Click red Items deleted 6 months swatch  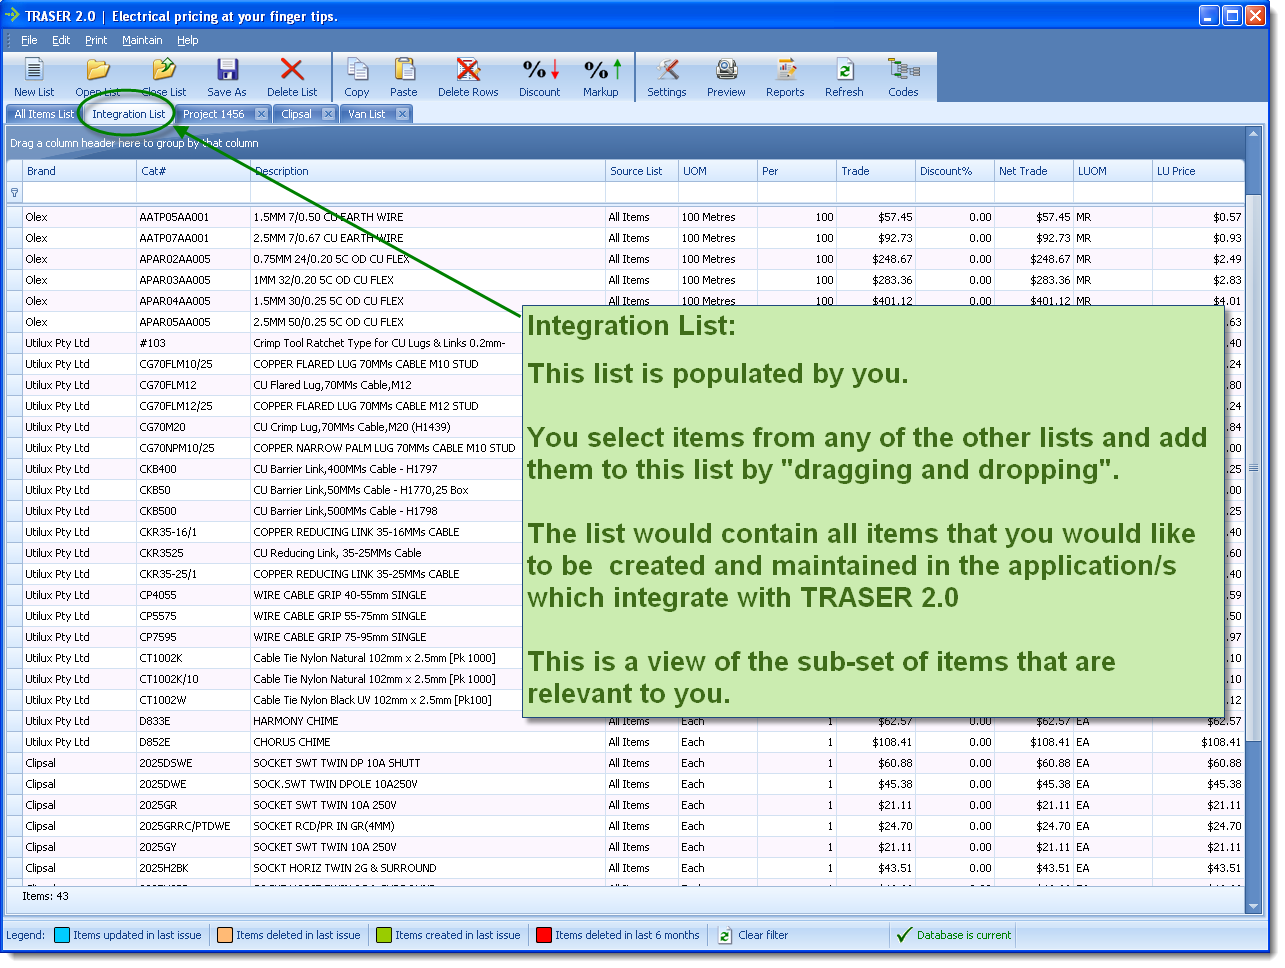point(544,935)
